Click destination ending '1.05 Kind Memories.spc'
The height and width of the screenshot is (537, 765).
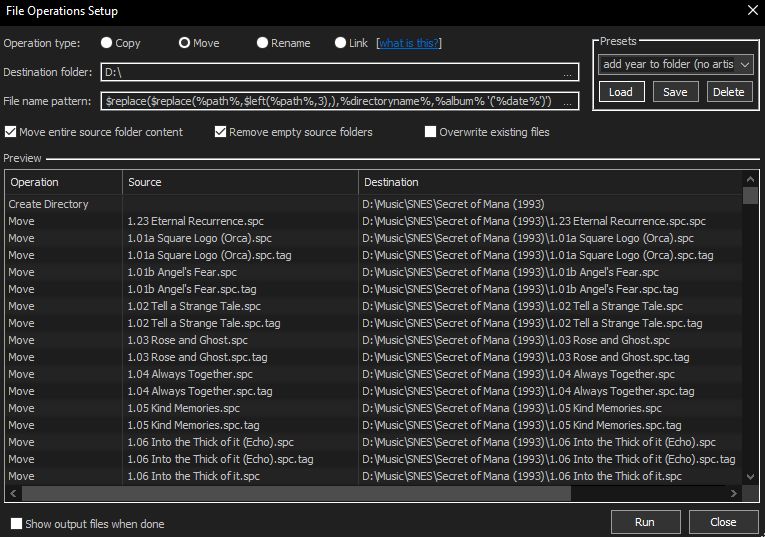511,409
